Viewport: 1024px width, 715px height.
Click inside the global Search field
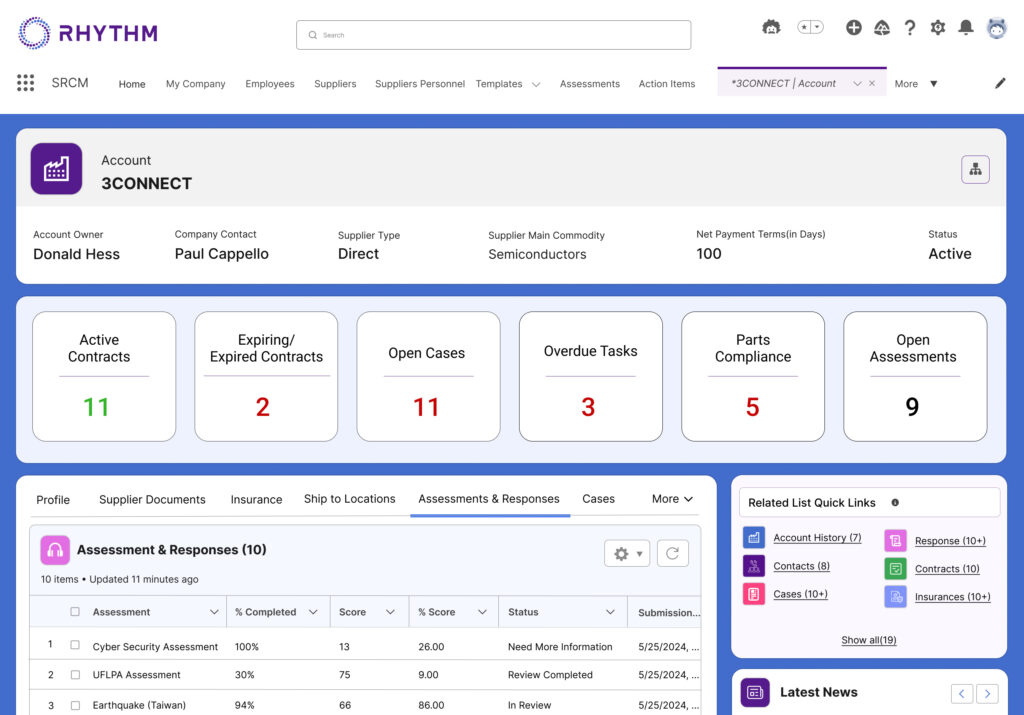[493, 34]
